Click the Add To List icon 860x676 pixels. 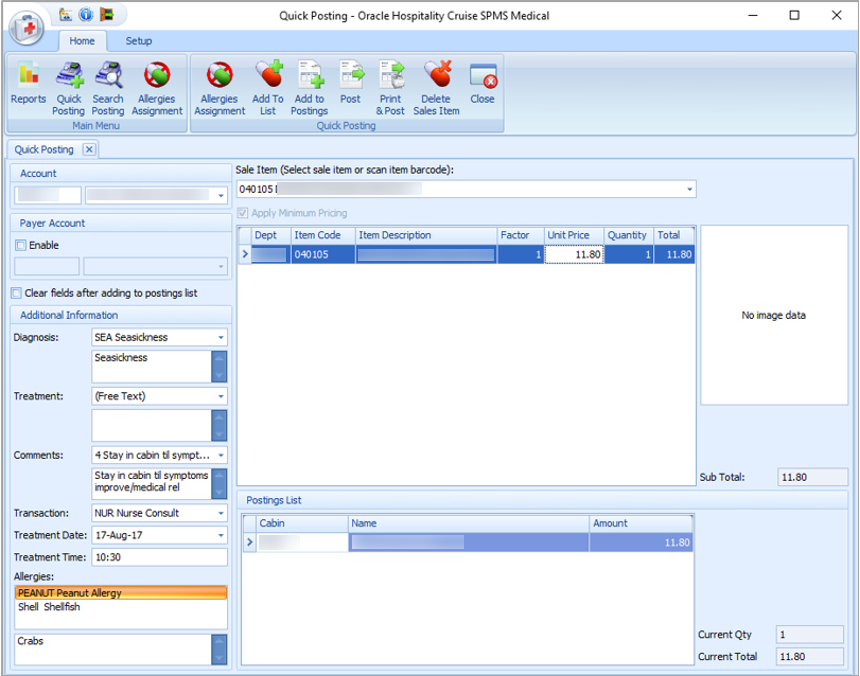point(271,85)
